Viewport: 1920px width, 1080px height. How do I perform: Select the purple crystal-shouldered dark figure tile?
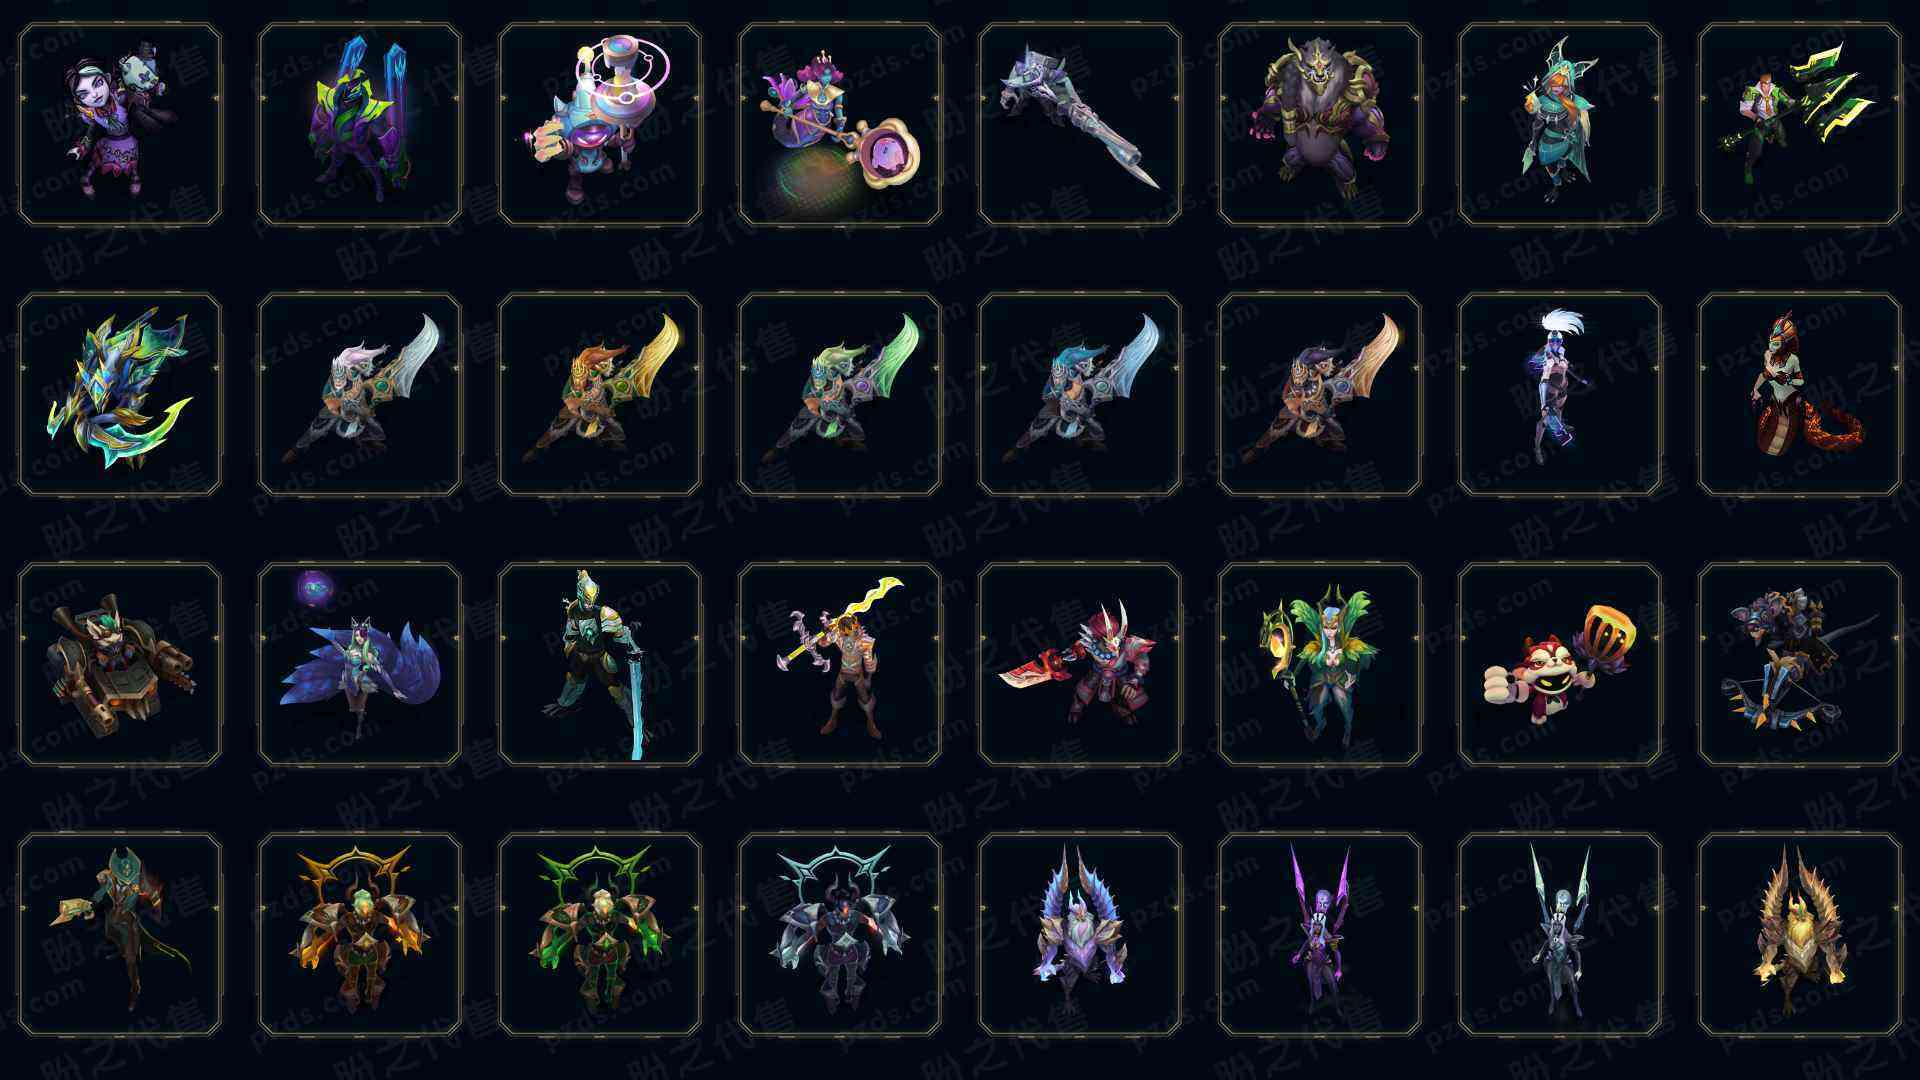tap(360, 124)
